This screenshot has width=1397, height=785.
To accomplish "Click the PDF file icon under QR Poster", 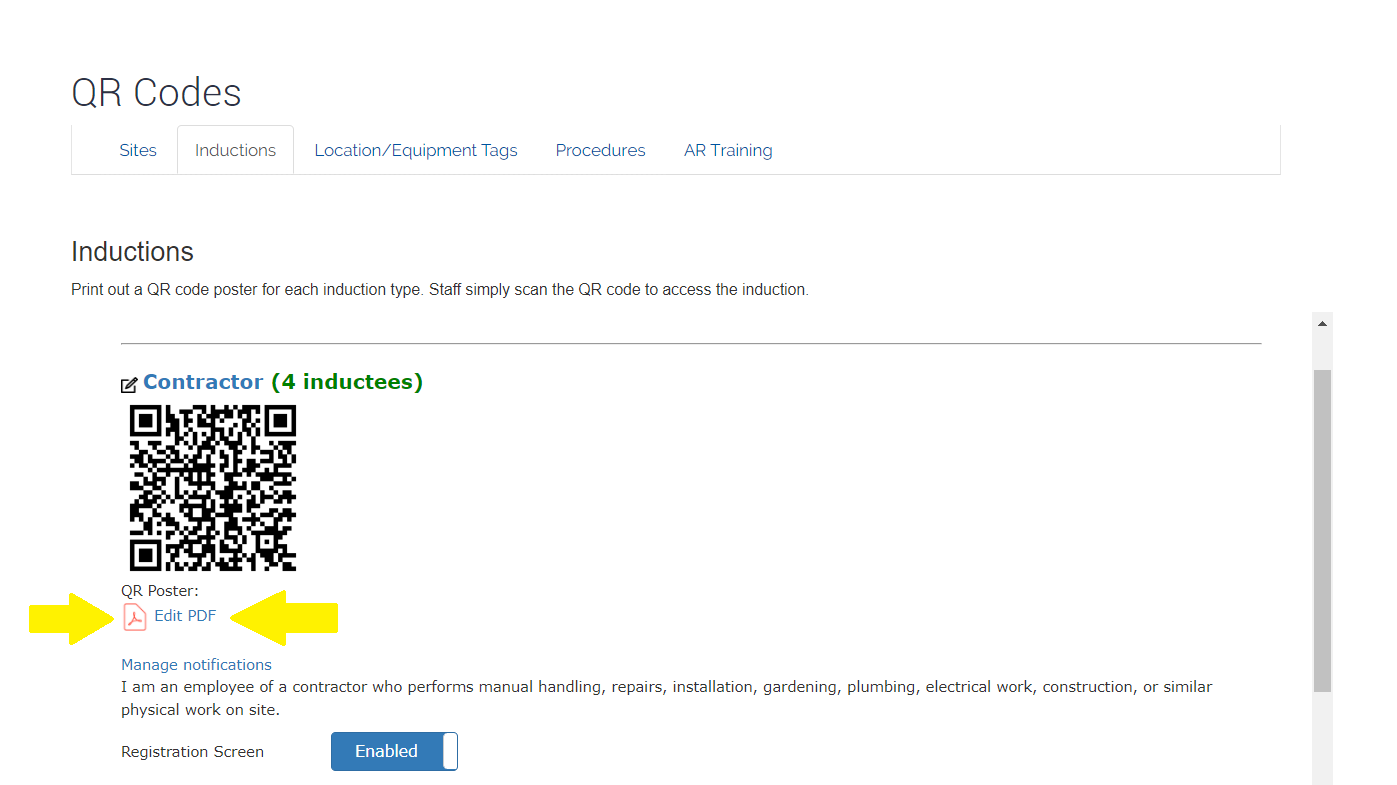I will (135, 617).
